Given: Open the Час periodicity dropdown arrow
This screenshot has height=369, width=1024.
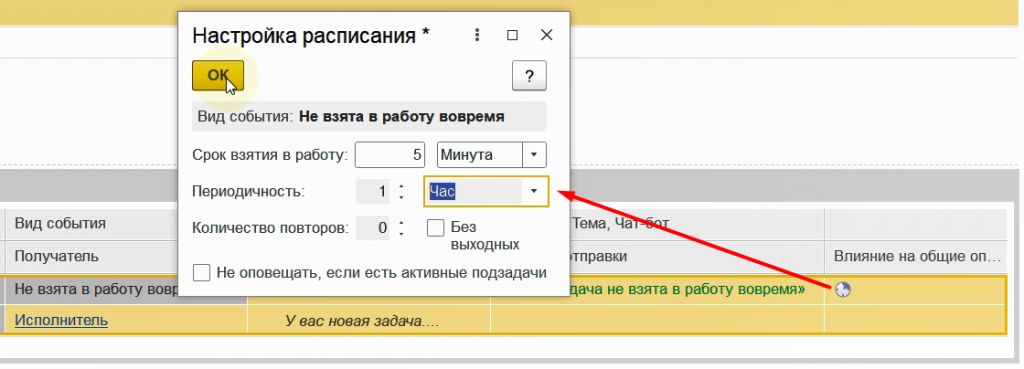Looking at the screenshot, I should point(534,191).
